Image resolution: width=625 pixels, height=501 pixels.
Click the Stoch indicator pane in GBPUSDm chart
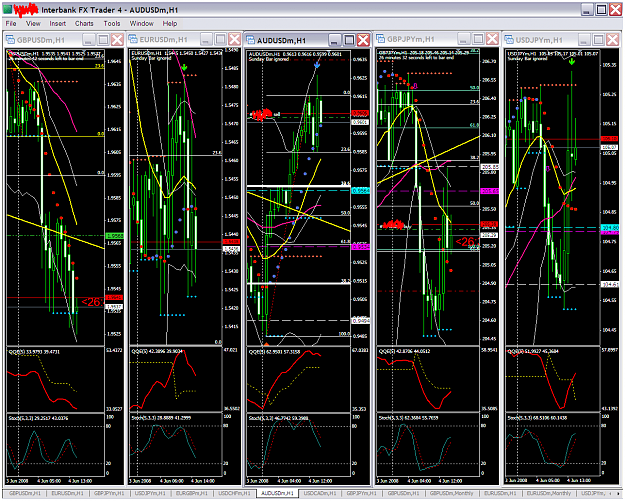click(55, 445)
